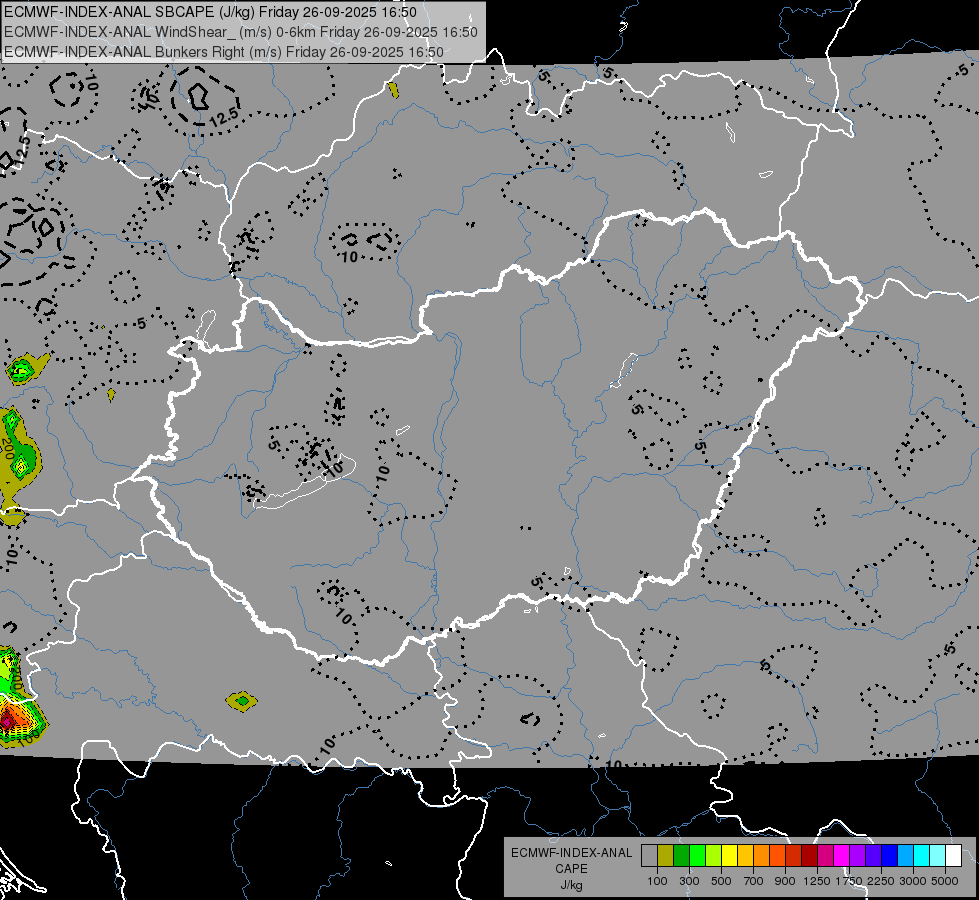Click the 3000 tick label on legend
Viewport: 979px width, 900px height.
[913, 881]
